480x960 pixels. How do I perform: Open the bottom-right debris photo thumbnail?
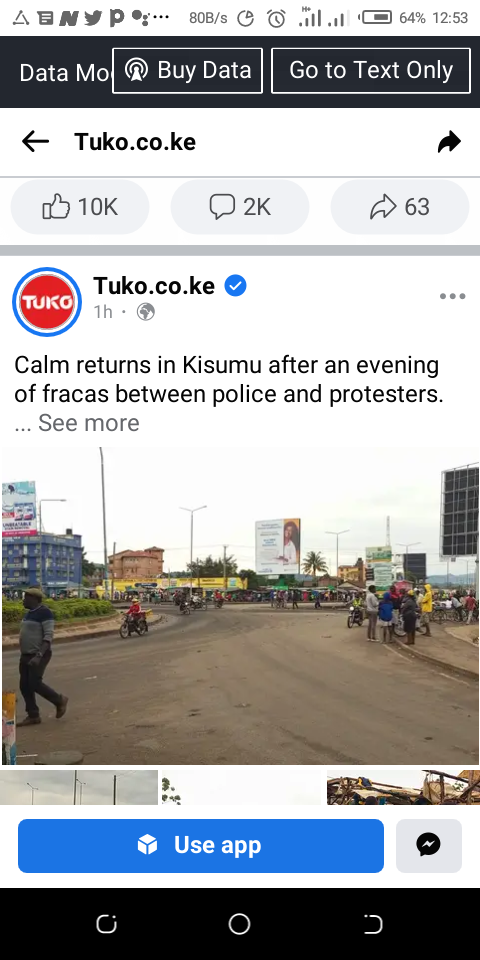point(403,787)
